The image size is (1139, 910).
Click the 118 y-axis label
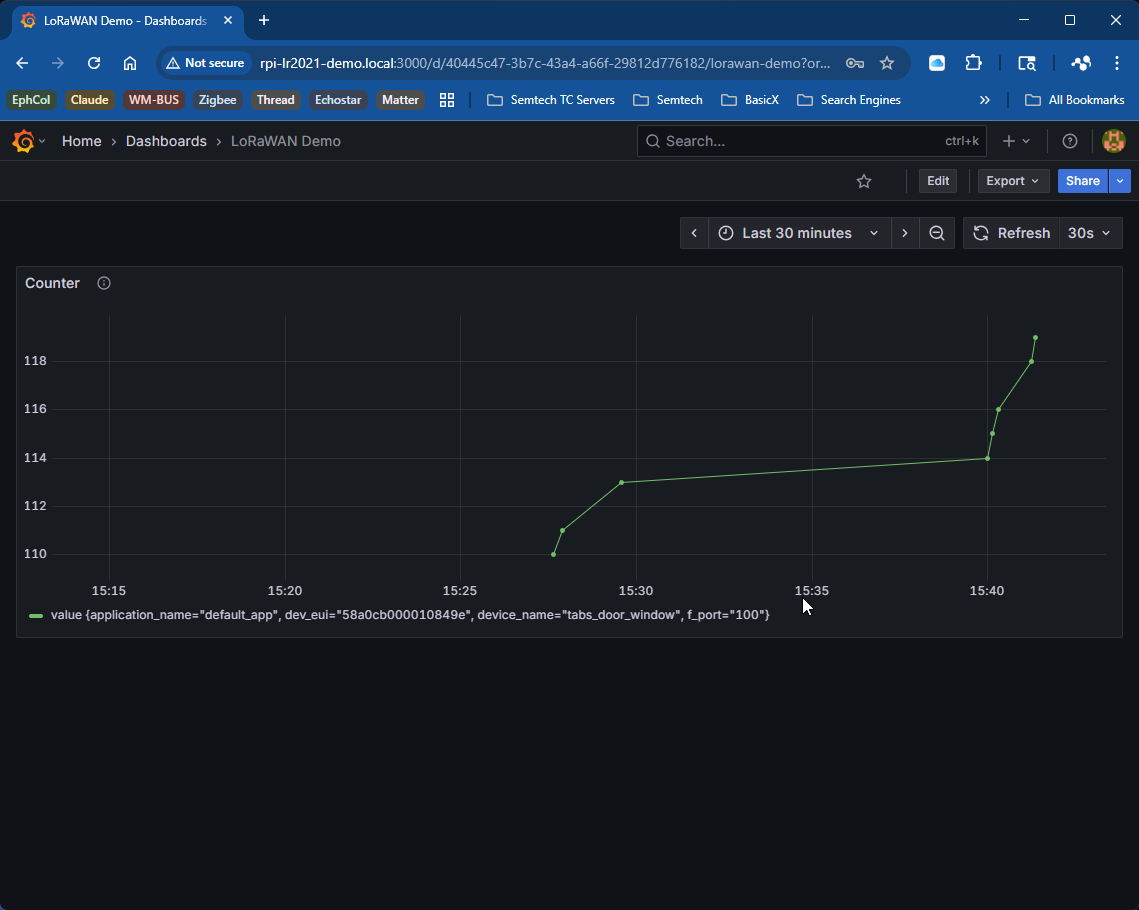point(35,361)
